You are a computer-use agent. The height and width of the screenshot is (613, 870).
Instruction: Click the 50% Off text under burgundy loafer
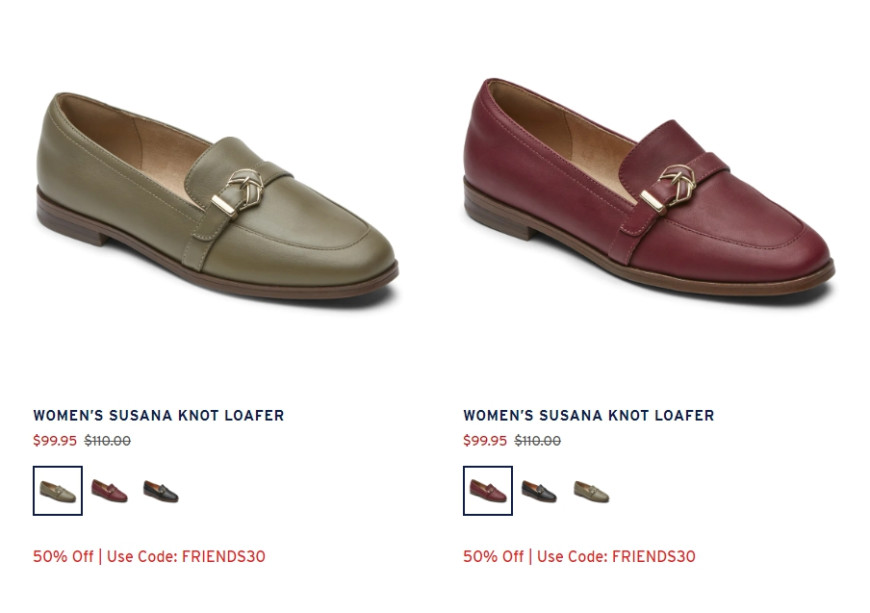click(493, 556)
